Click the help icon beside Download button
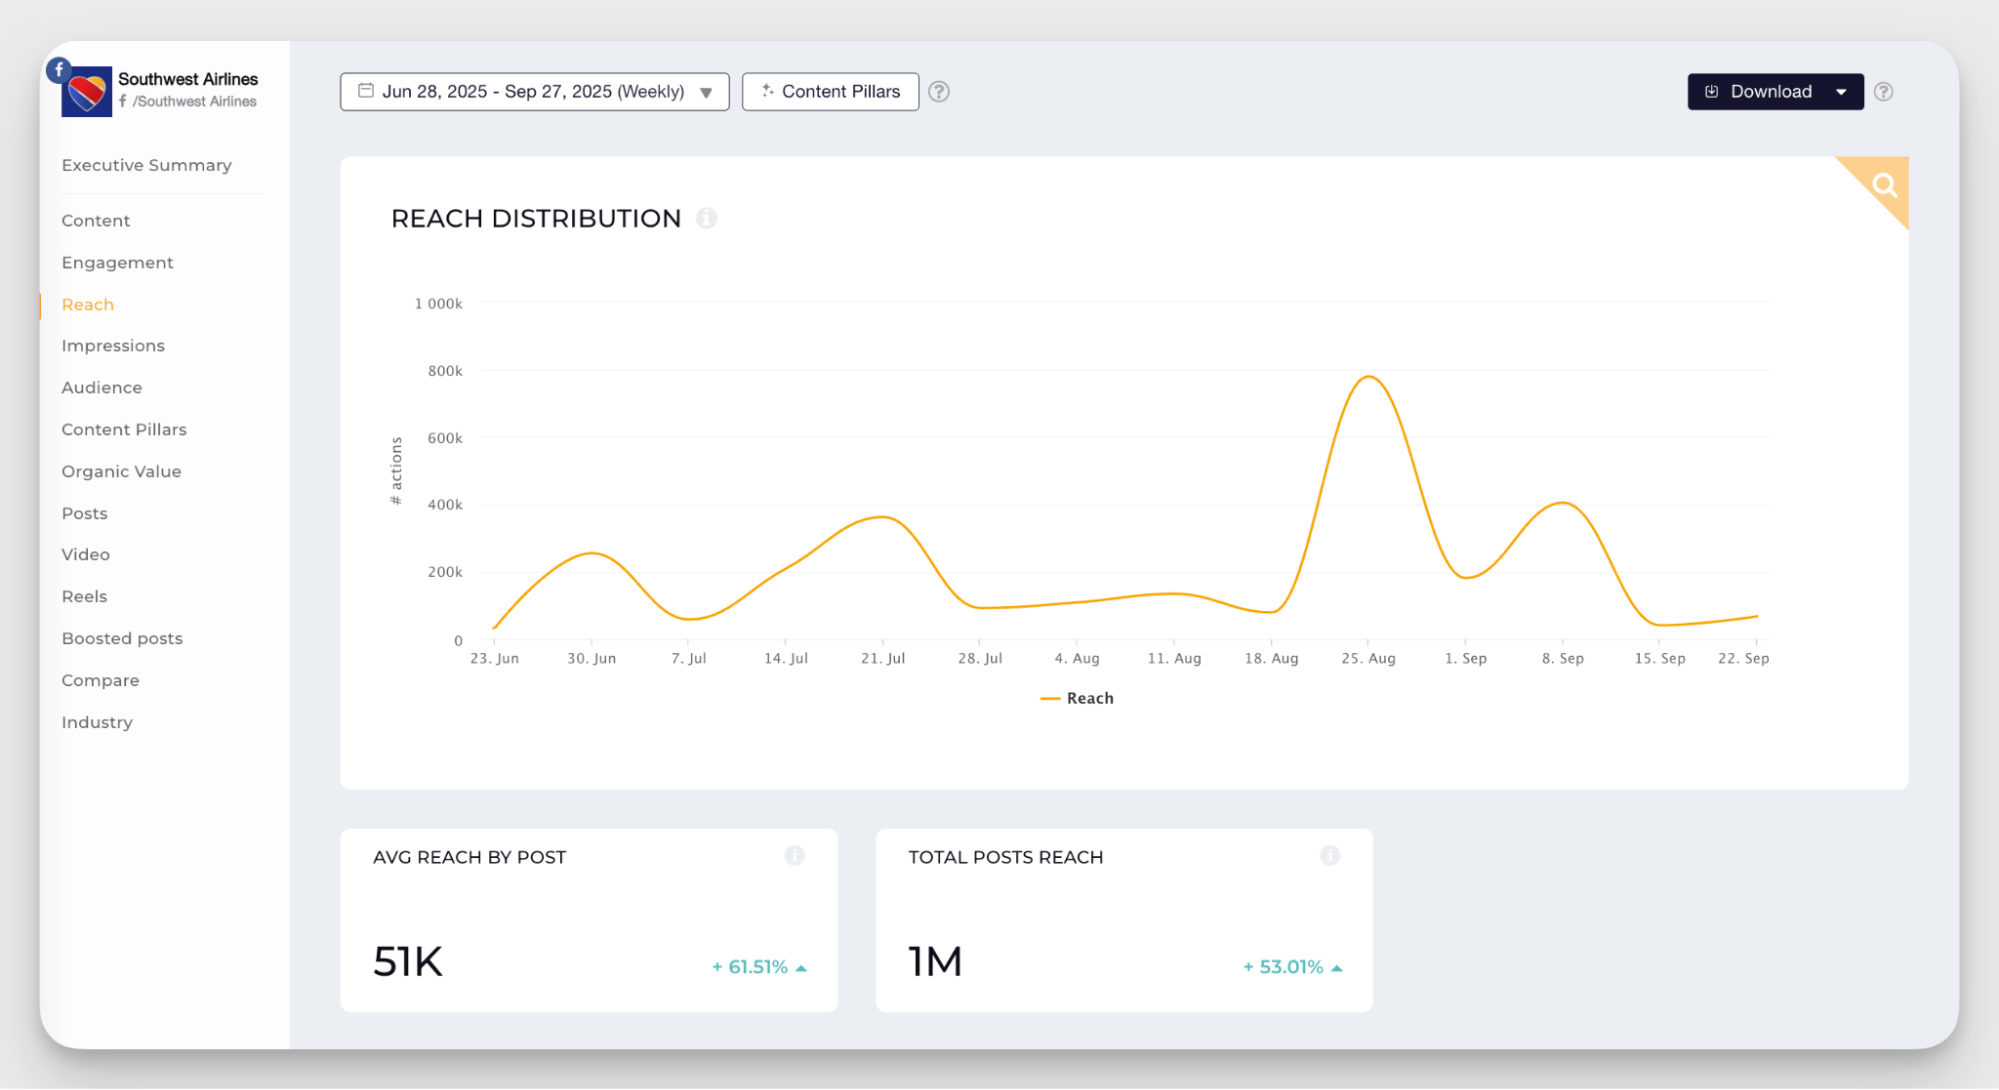The height and width of the screenshot is (1090, 1999). click(x=1883, y=92)
